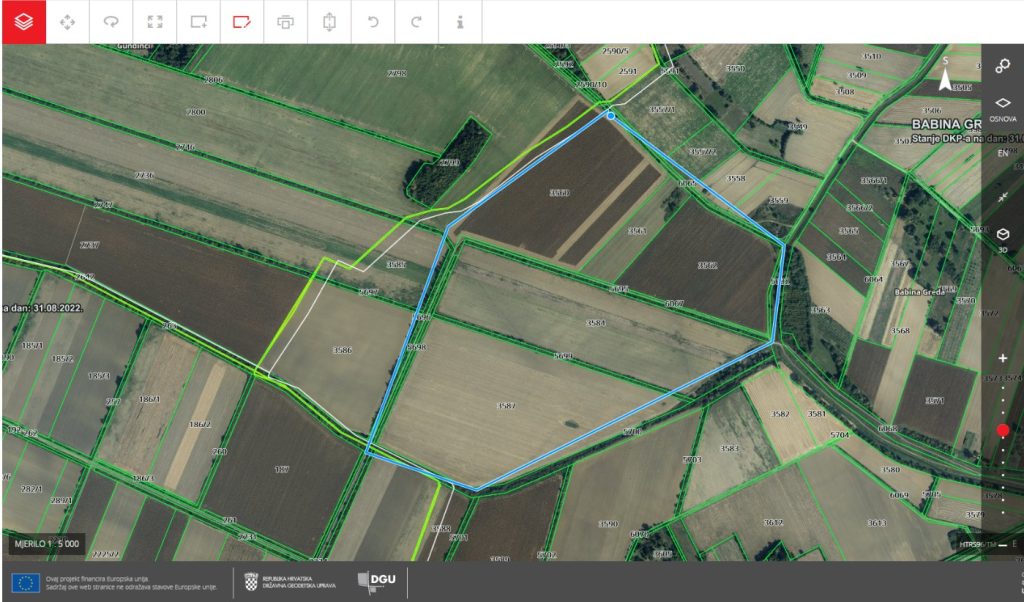Click the vertical measure tool icon
This screenshot has width=1024, height=602.
[329, 21]
